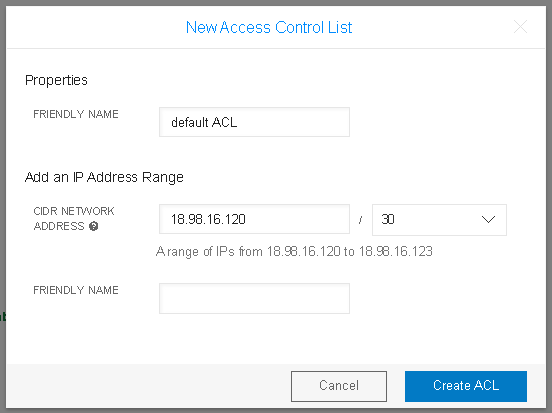
Task: Focus the ACL friendly name field
Action: point(254,122)
